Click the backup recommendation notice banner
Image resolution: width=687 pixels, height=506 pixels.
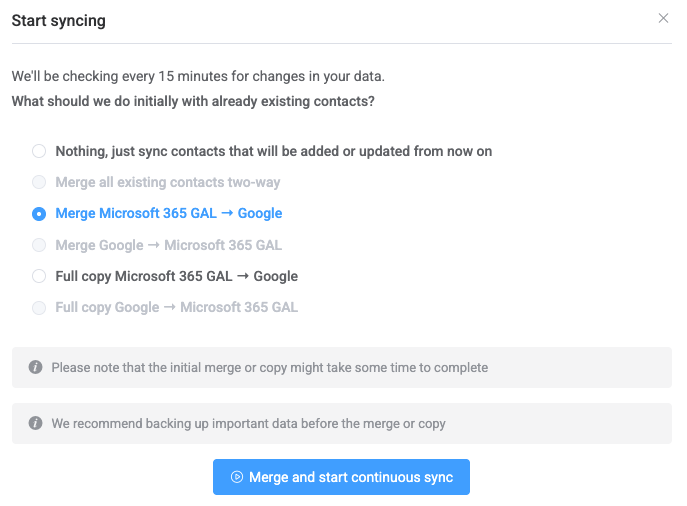[x=342, y=424]
